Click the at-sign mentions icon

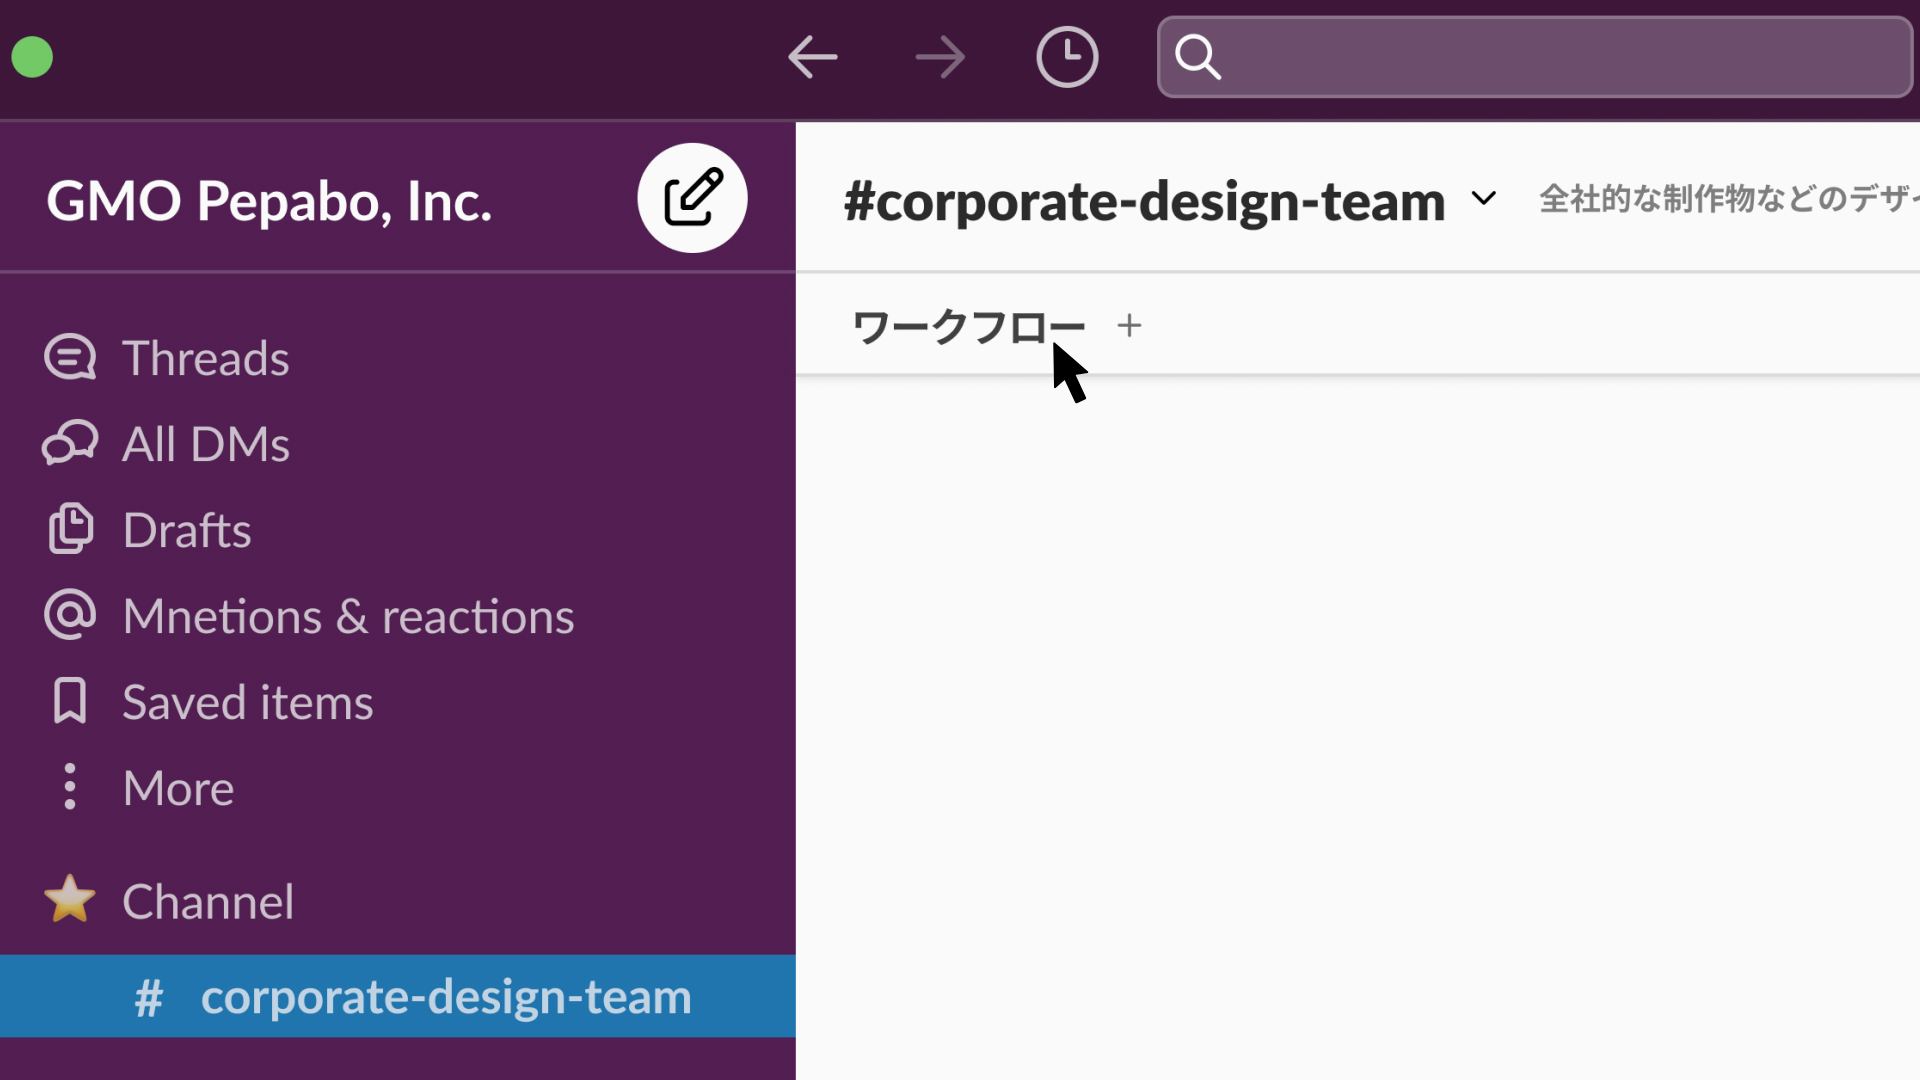coord(70,616)
